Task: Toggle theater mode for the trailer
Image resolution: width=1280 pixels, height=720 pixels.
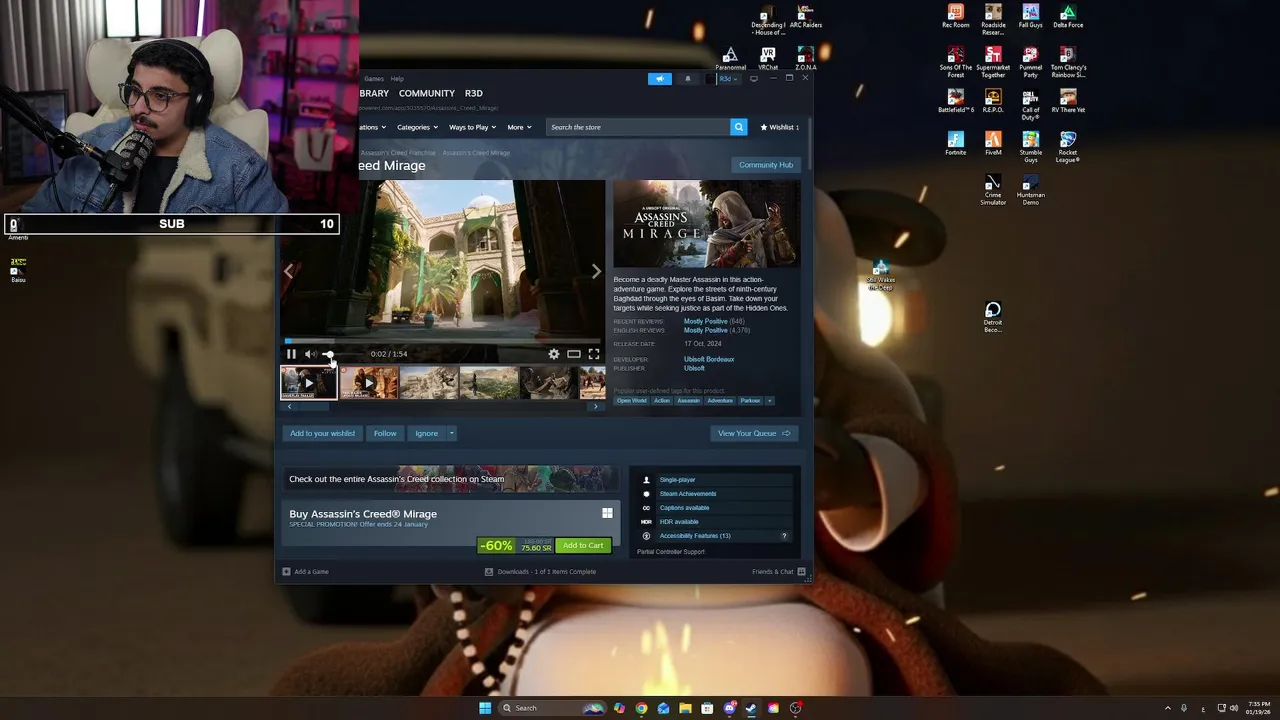Action: (x=574, y=354)
